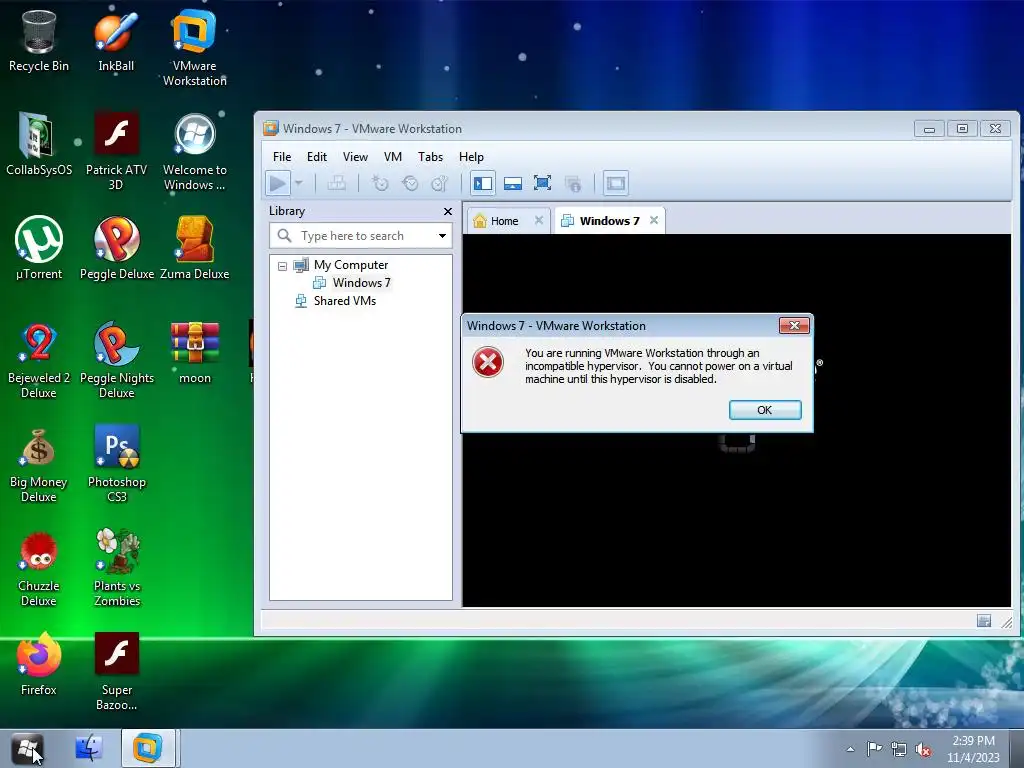Screen dimensions: 1024x768
Task: Open Welcome to Windows desktop icon
Action: point(195,152)
